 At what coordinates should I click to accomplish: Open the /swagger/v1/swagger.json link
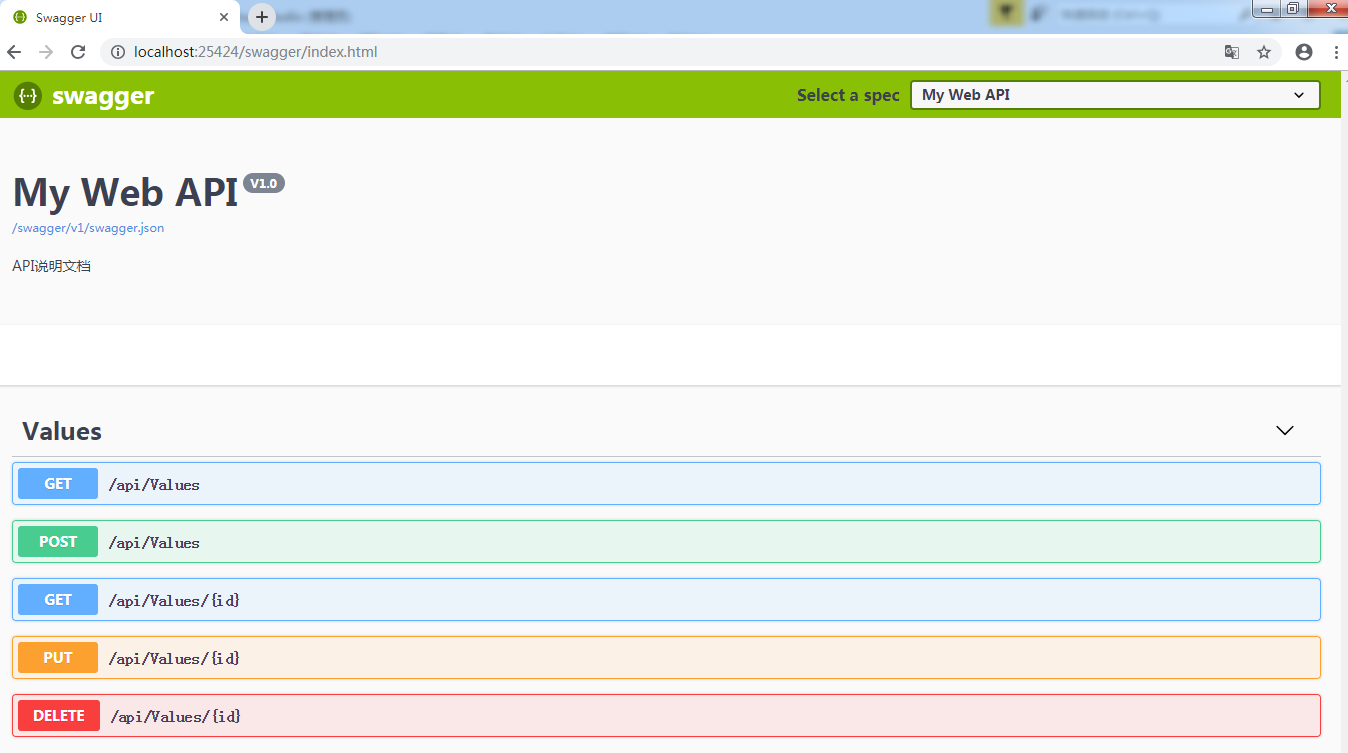(x=88, y=228)
